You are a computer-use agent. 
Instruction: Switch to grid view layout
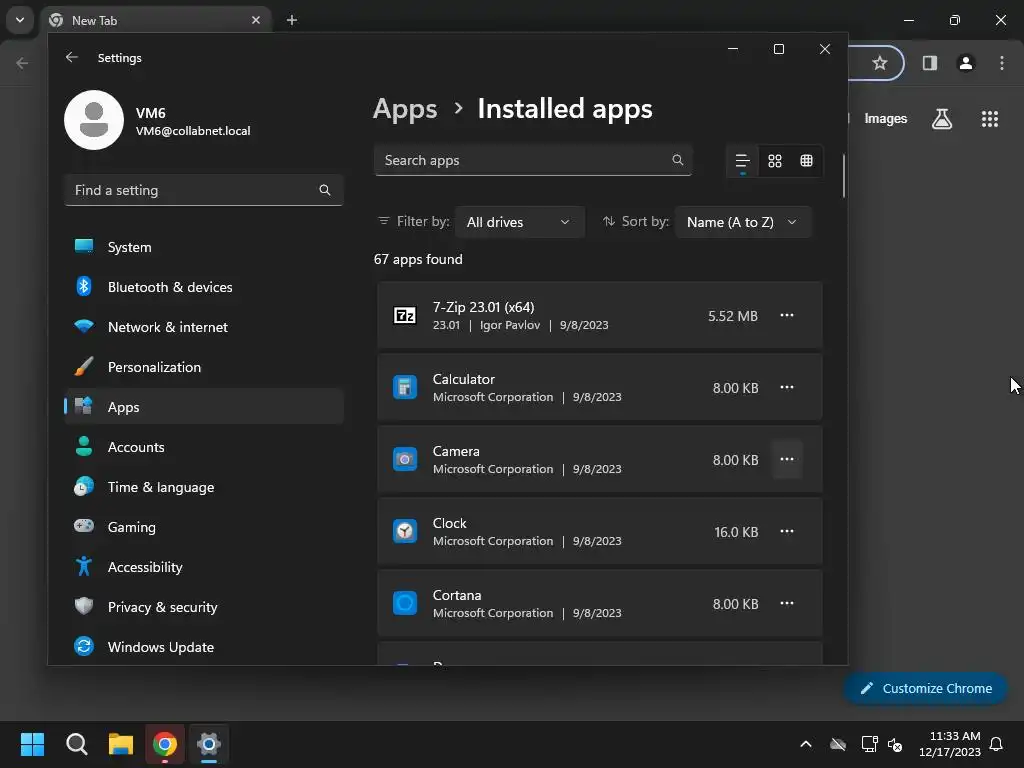(775, 161)
